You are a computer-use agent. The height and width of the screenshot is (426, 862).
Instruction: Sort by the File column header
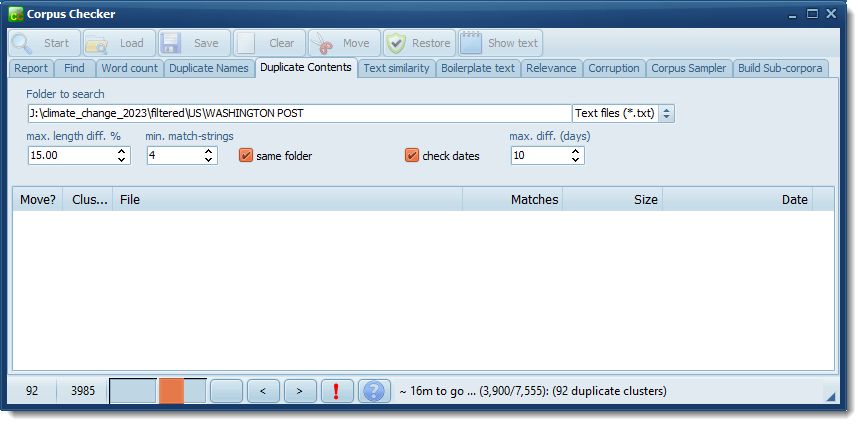[288, 200]
